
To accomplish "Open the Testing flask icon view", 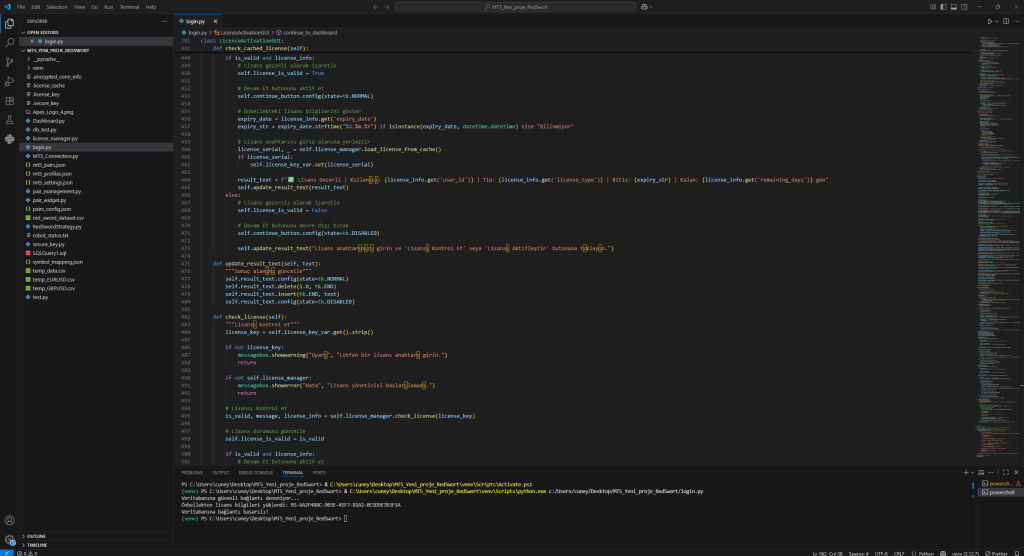I will 9,122.
